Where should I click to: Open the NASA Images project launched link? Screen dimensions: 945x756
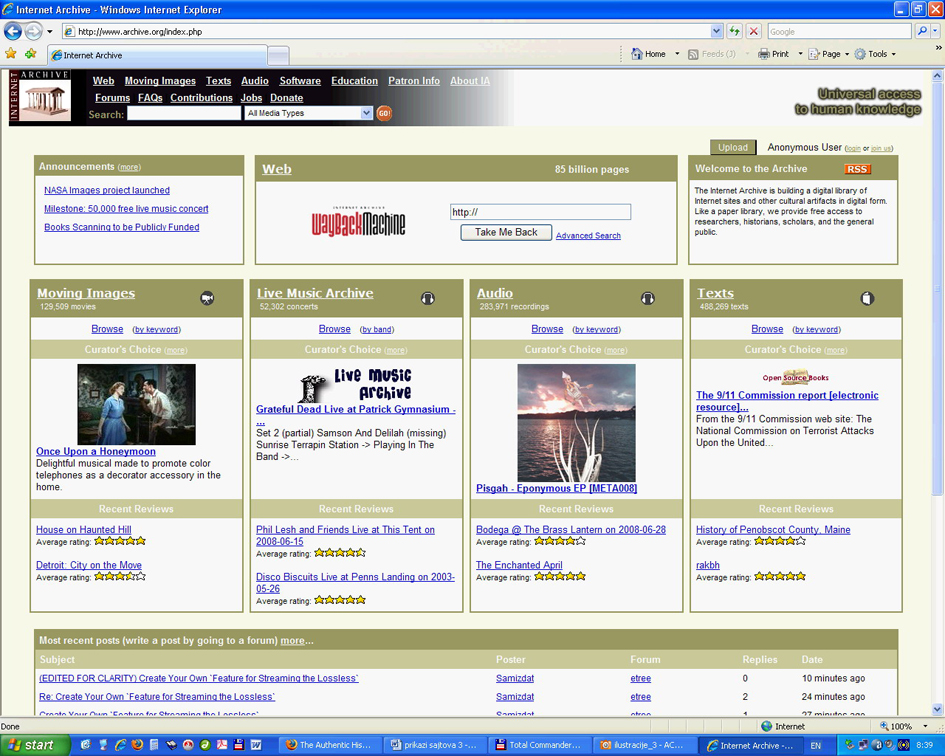(107, 190)
